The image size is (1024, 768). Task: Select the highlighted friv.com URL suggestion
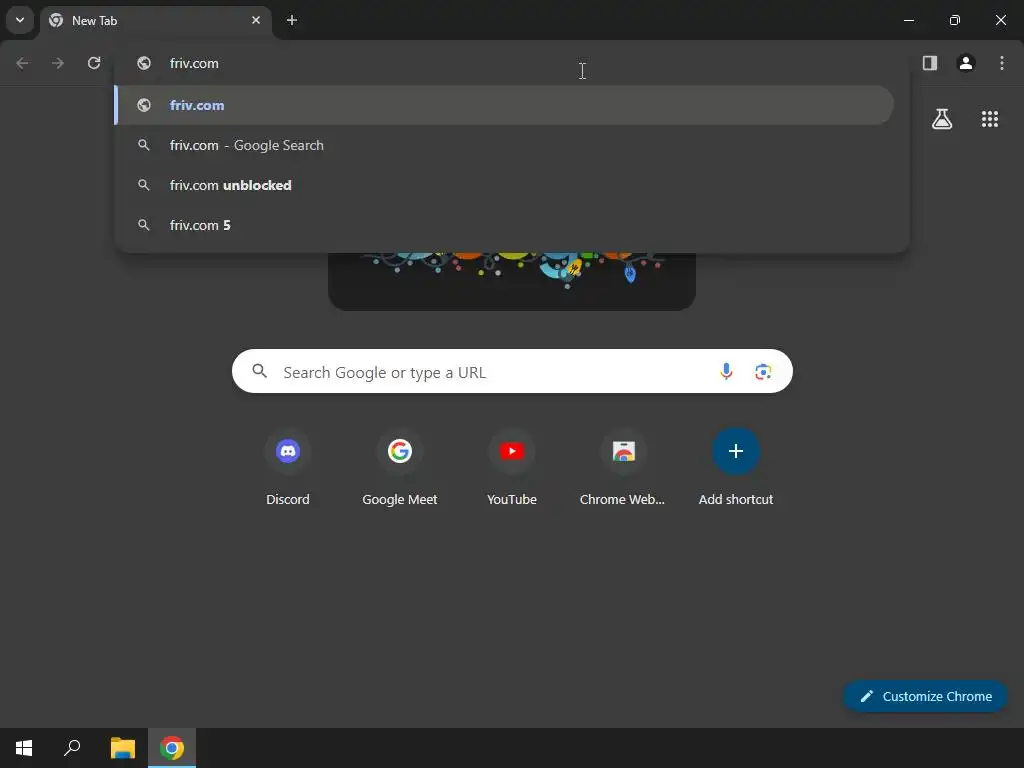coord(504,105)
